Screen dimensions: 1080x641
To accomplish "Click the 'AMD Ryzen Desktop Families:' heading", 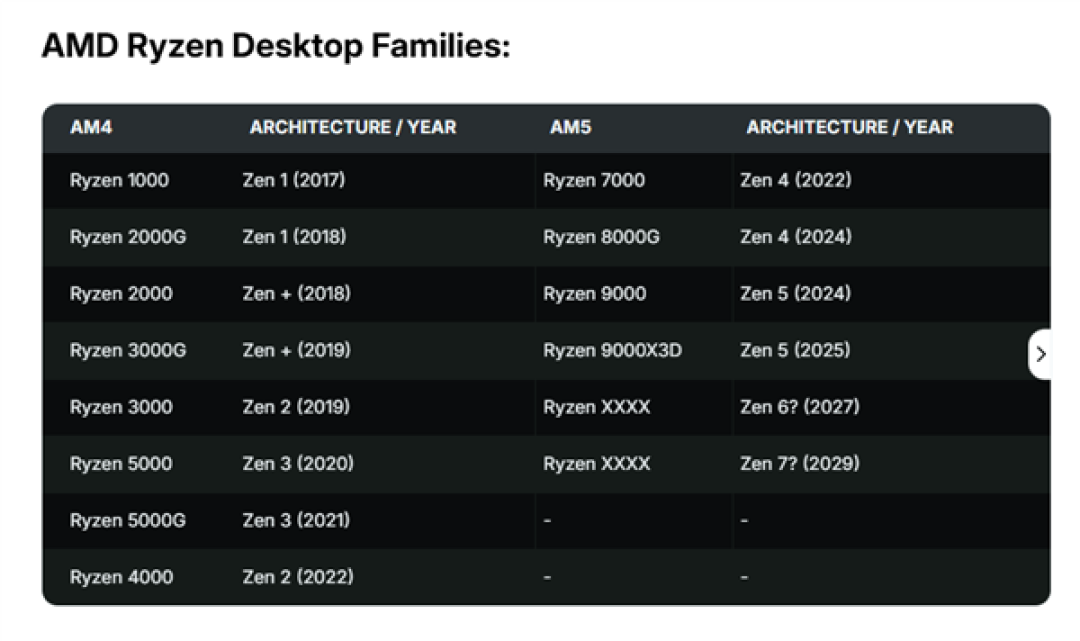I will (276, 47).
